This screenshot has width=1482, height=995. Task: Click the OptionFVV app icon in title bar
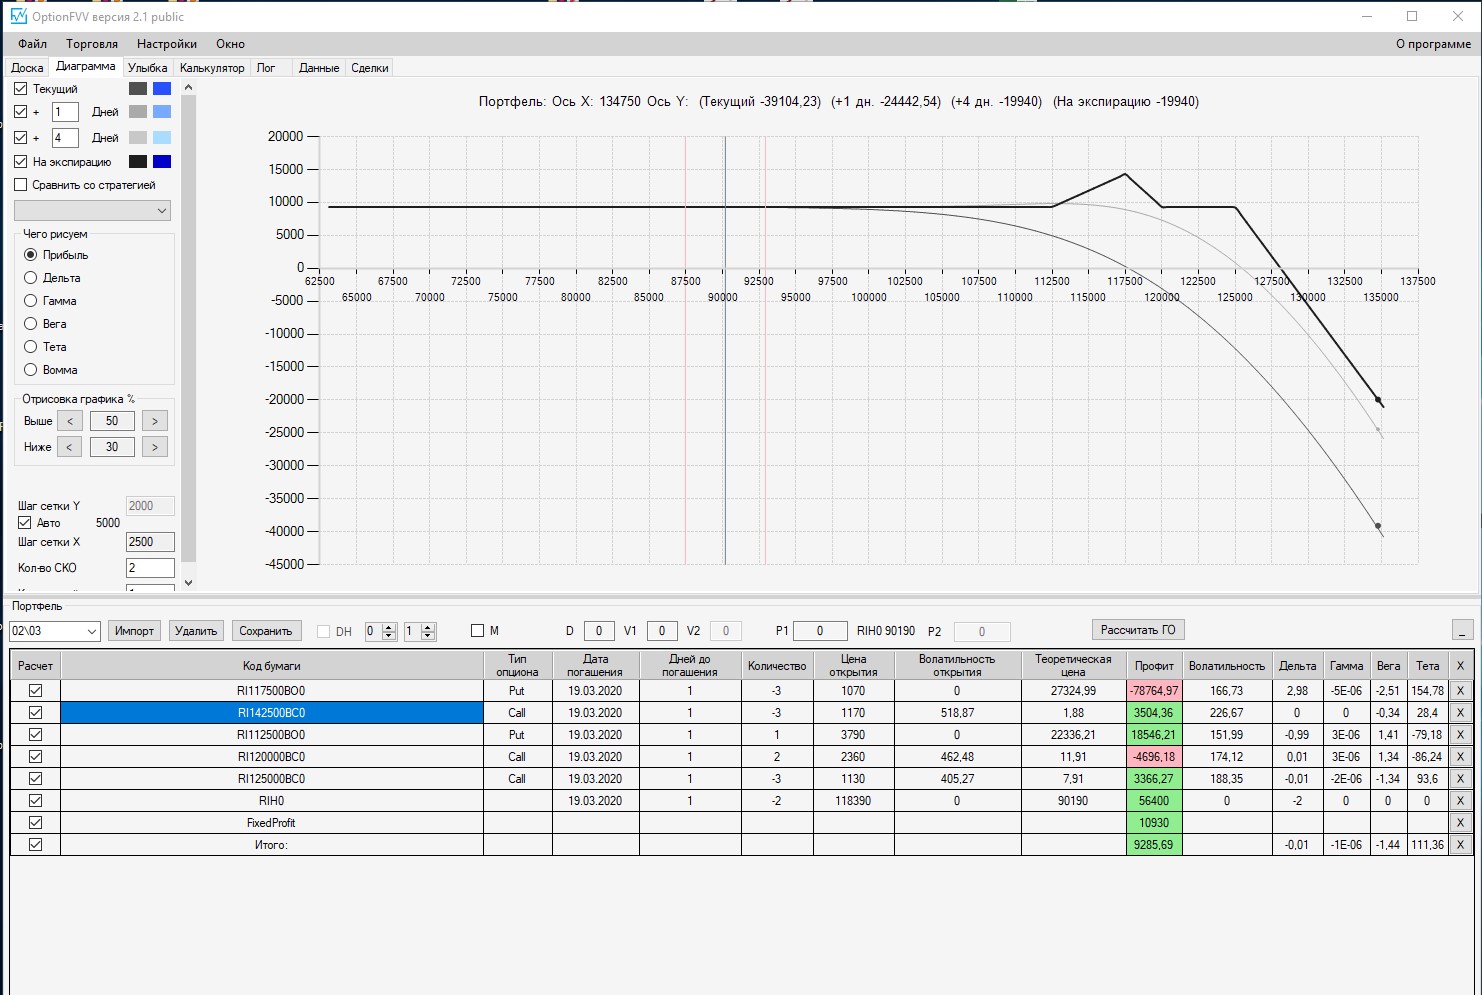click(x=19, y=16)
